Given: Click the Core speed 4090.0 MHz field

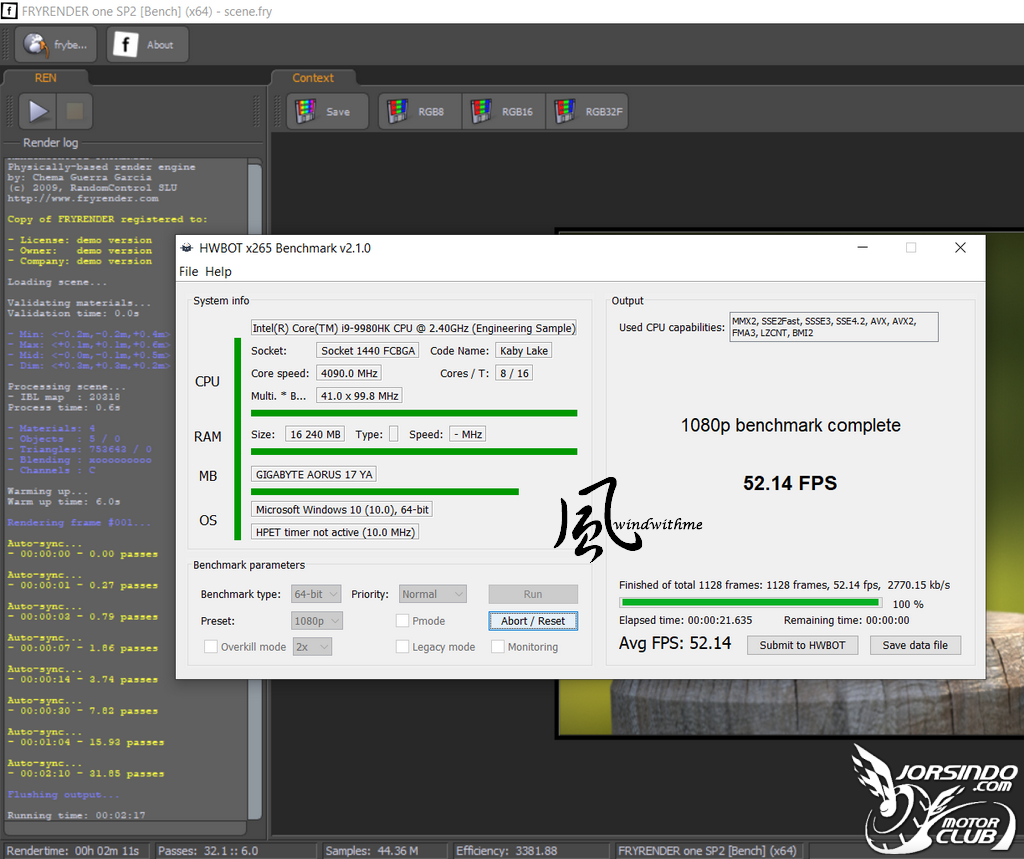Looking at the screenshot, I should click(349, 373).
